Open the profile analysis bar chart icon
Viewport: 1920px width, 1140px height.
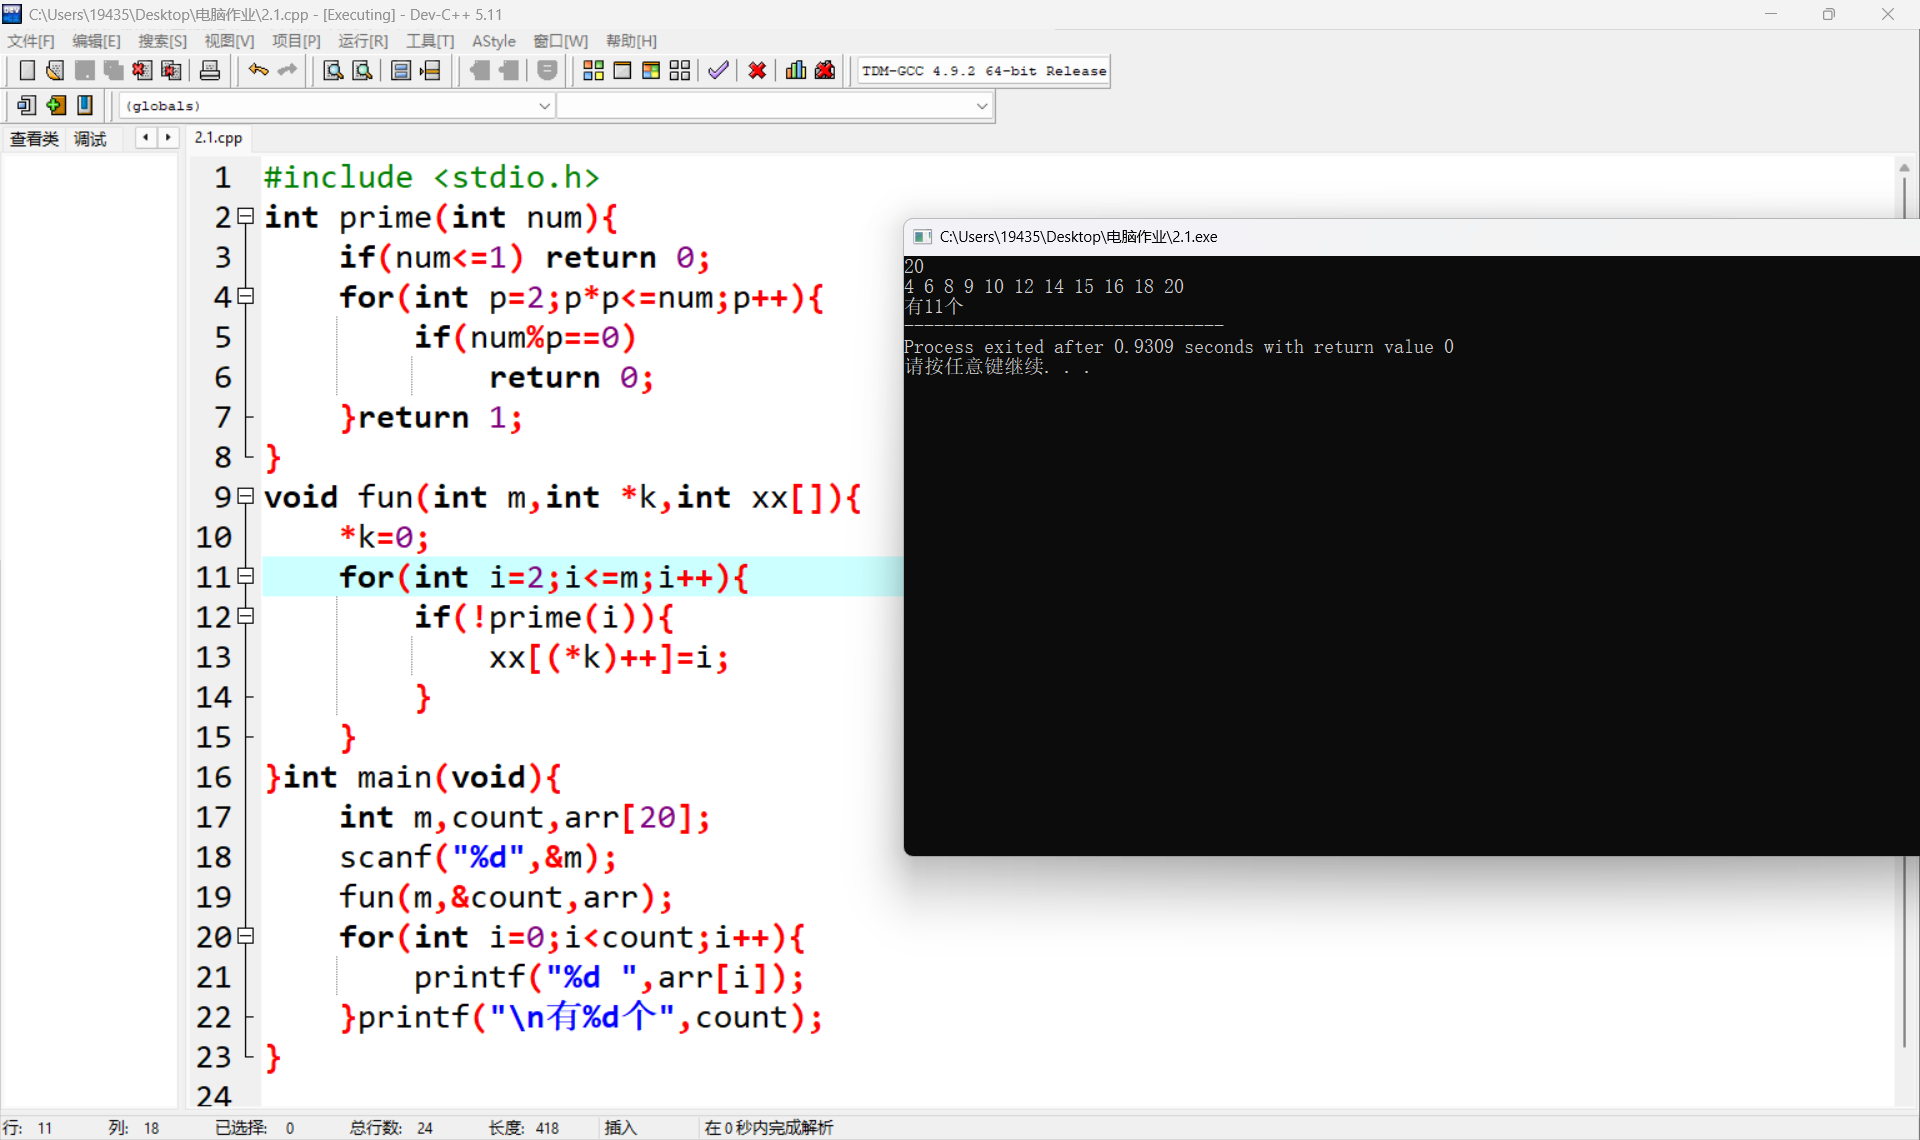796,70
